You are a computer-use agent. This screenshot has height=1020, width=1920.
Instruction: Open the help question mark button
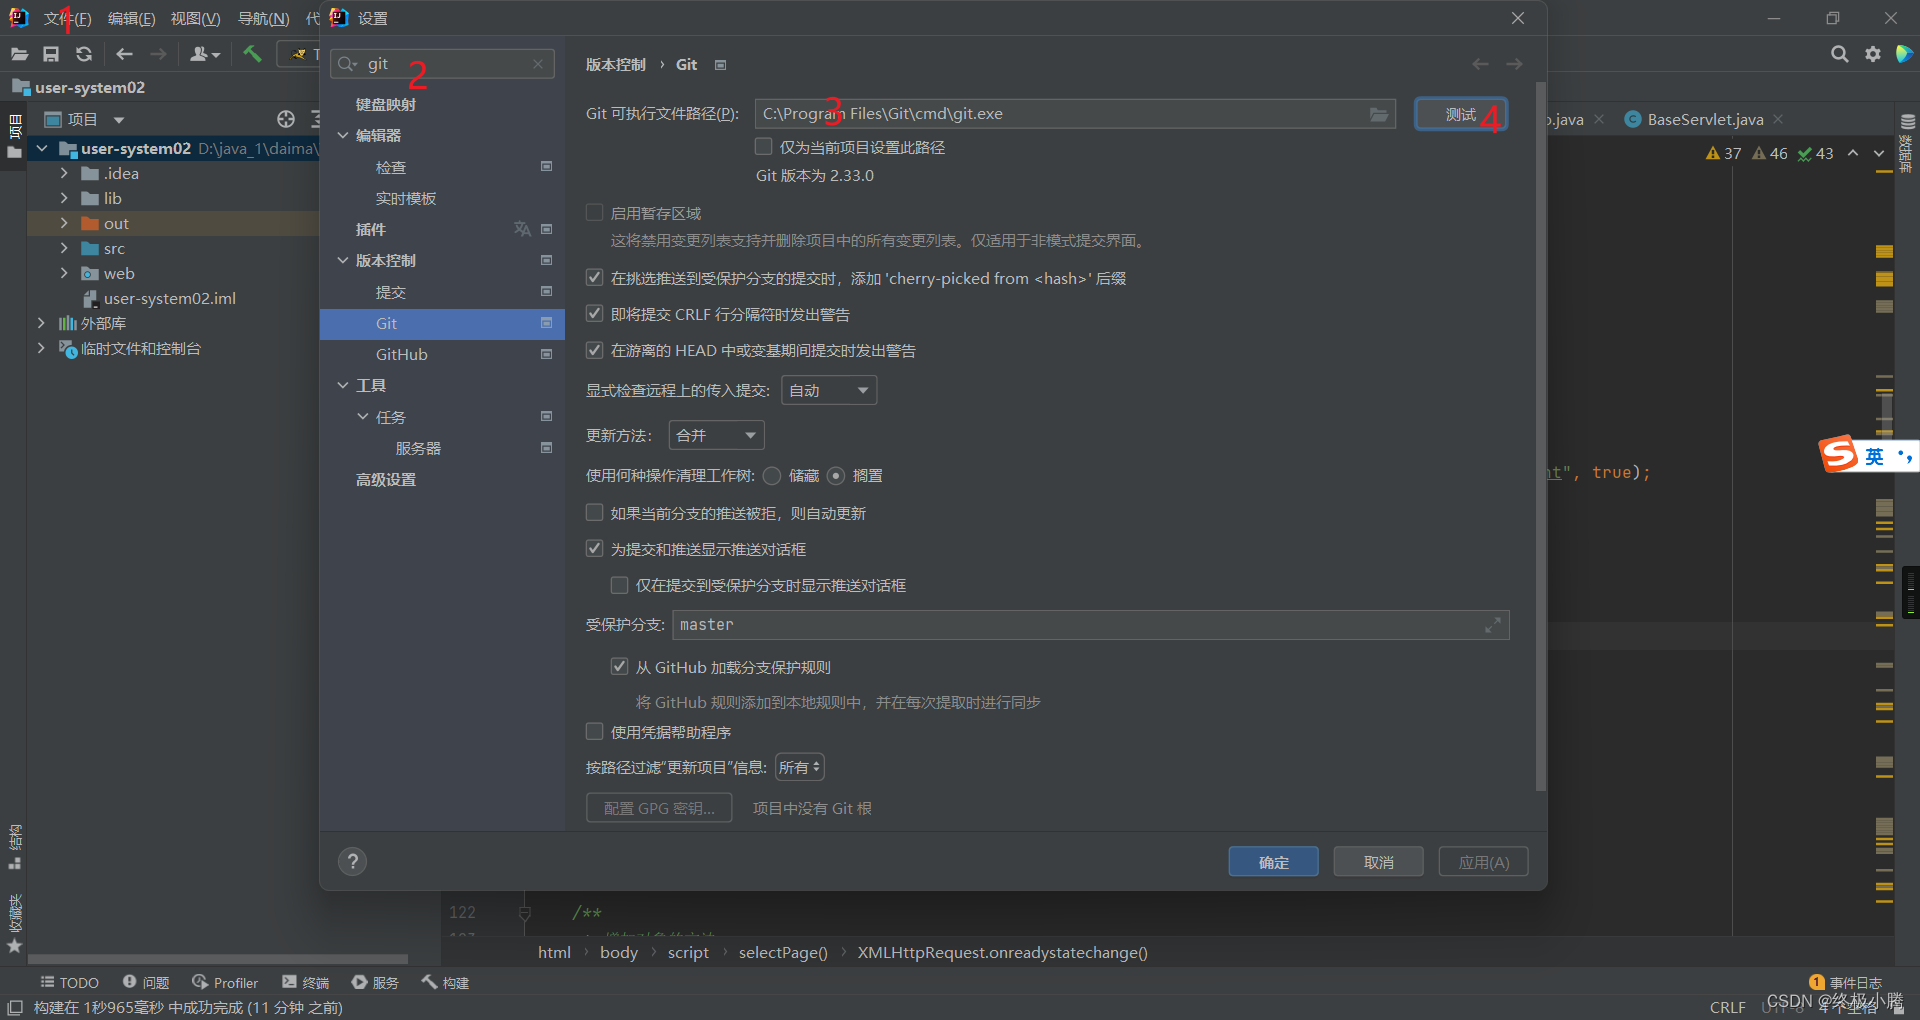click(352, 861)
